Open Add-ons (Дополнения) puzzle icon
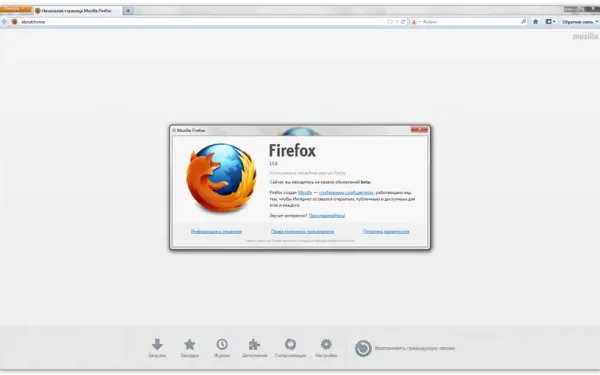Viewport: 600px width, 375px height. [254, 348]
